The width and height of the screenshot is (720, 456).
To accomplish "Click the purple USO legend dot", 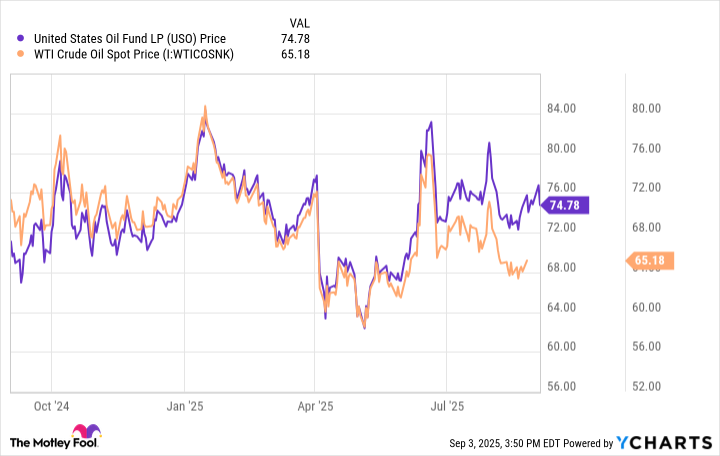I will point(22,39).
